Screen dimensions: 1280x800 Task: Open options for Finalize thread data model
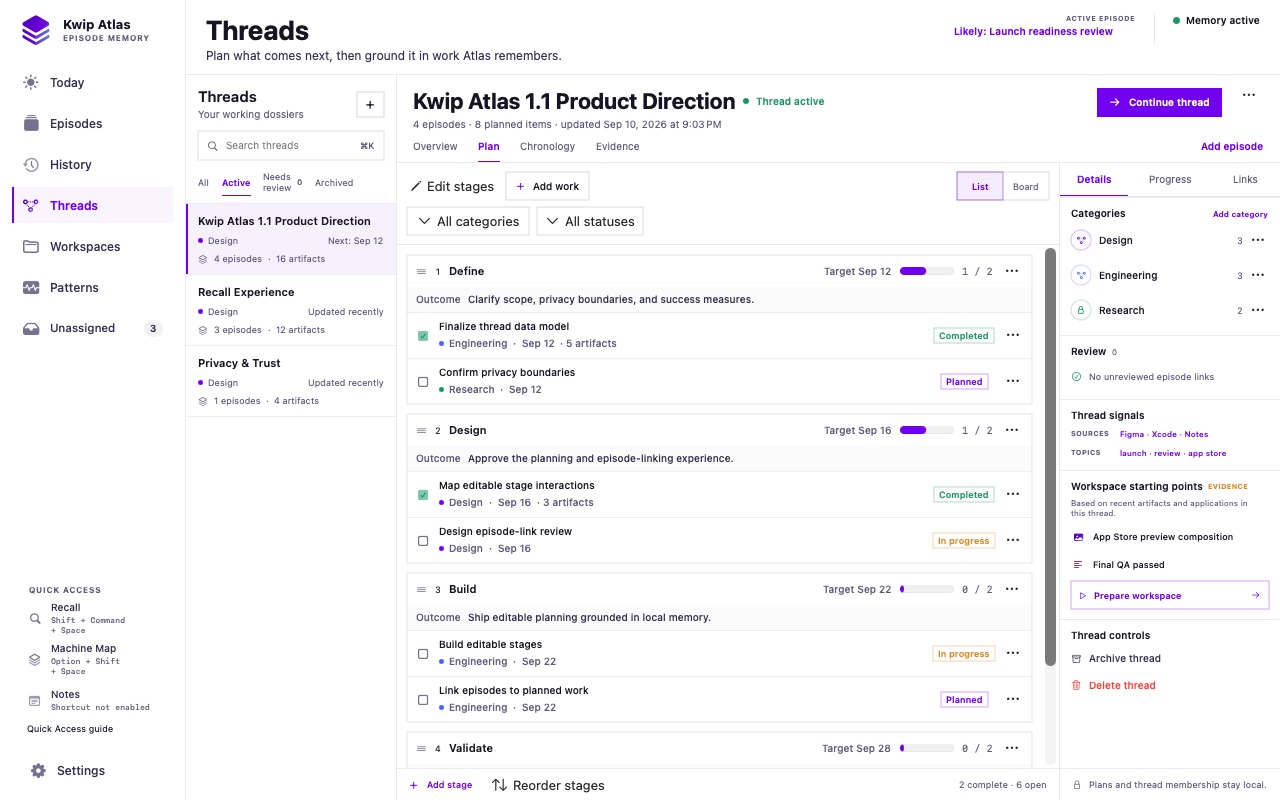point(1012,335)
